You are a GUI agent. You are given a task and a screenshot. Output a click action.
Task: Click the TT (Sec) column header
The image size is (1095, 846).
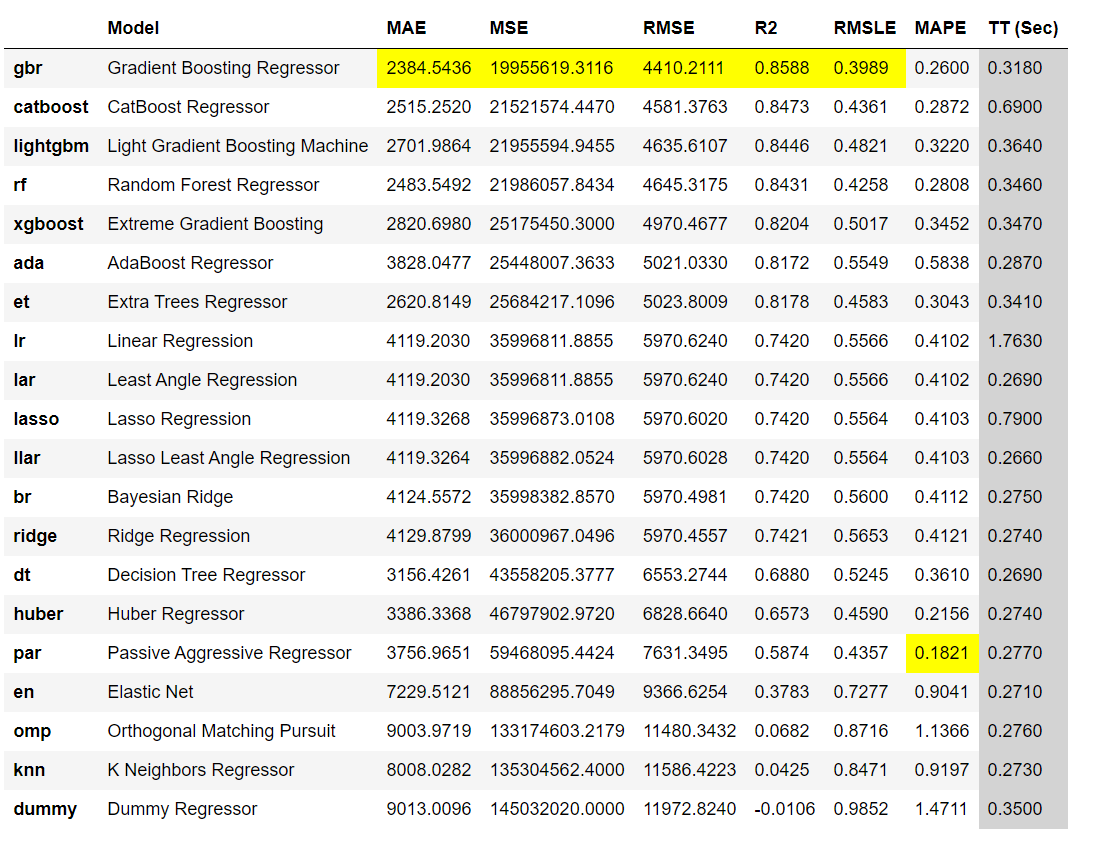(1023, 28)
